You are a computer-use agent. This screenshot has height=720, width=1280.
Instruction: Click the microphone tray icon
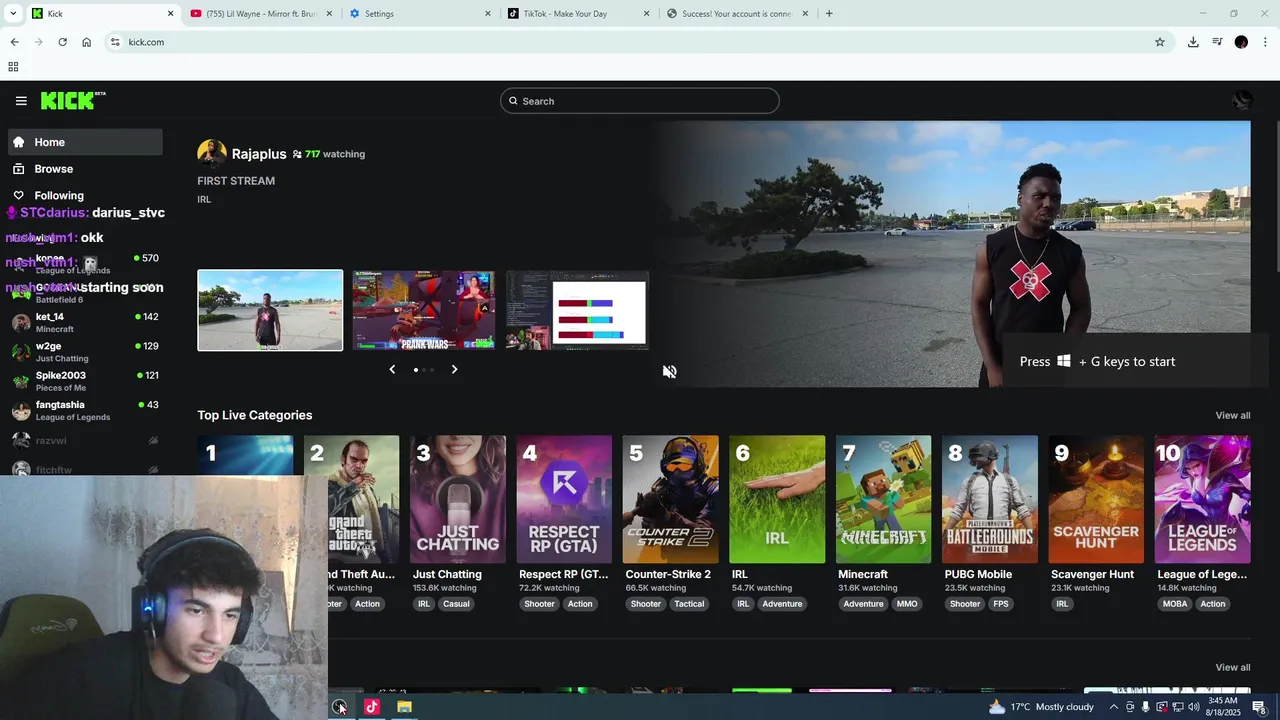1146,707
